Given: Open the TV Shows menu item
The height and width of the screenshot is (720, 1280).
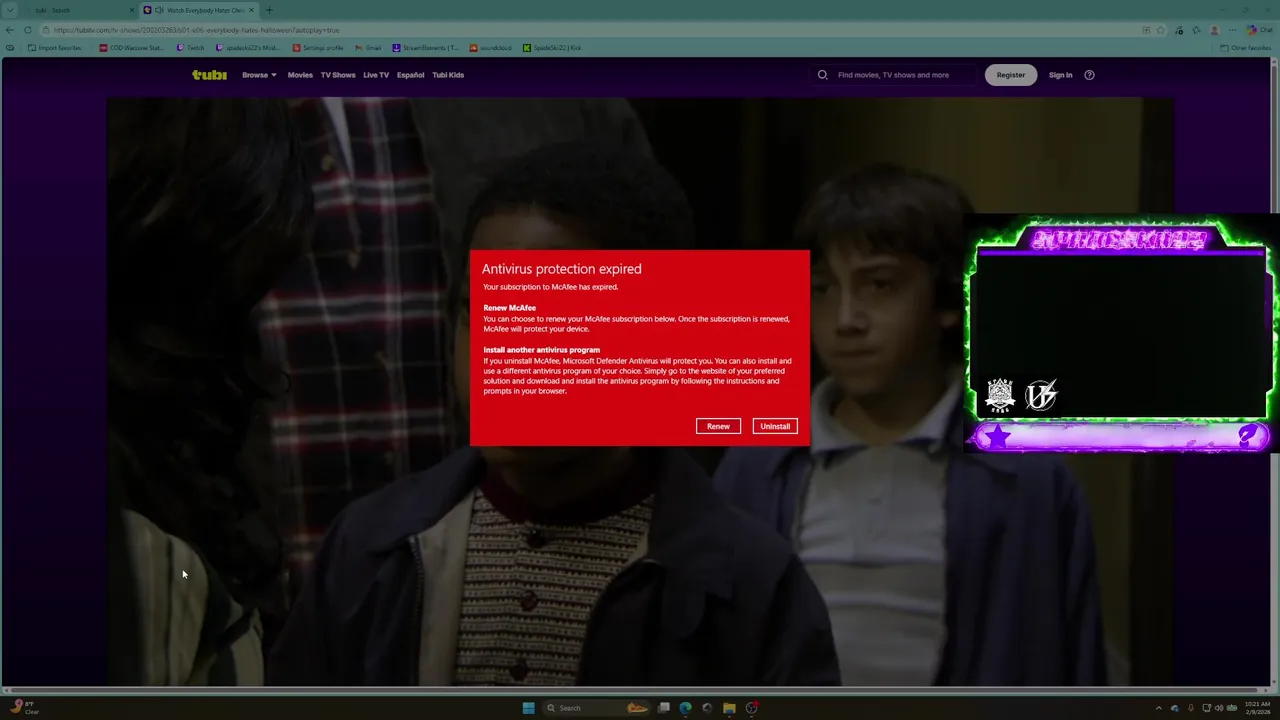Looking at the screenshot, I should click(x=338, y=75).
